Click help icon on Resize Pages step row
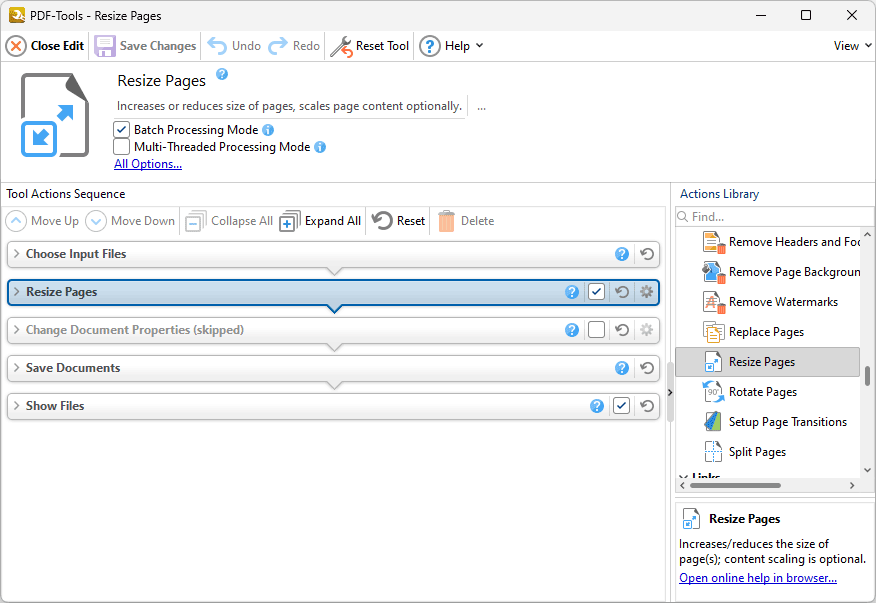 [572, 292]
